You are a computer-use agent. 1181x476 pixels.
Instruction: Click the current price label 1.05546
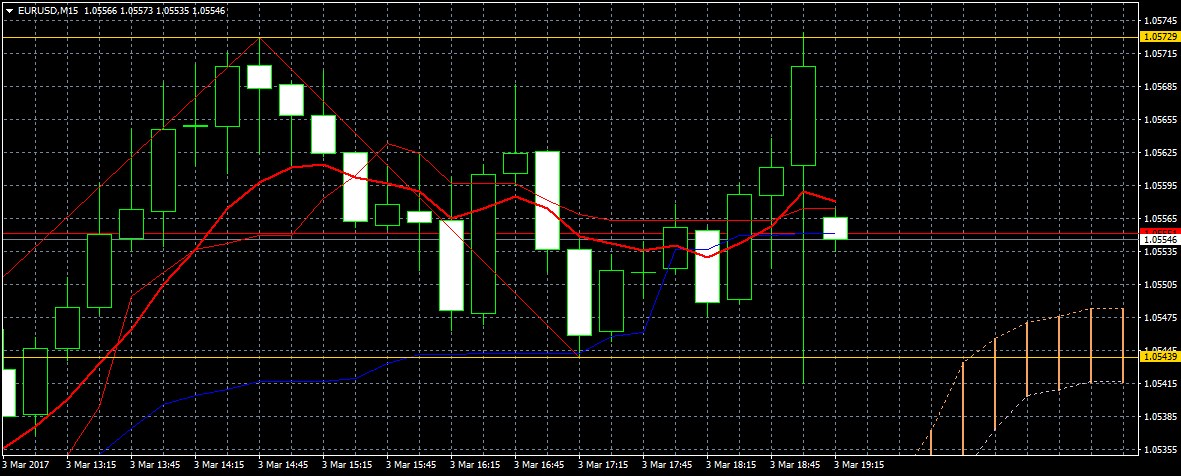[1160, 239]
